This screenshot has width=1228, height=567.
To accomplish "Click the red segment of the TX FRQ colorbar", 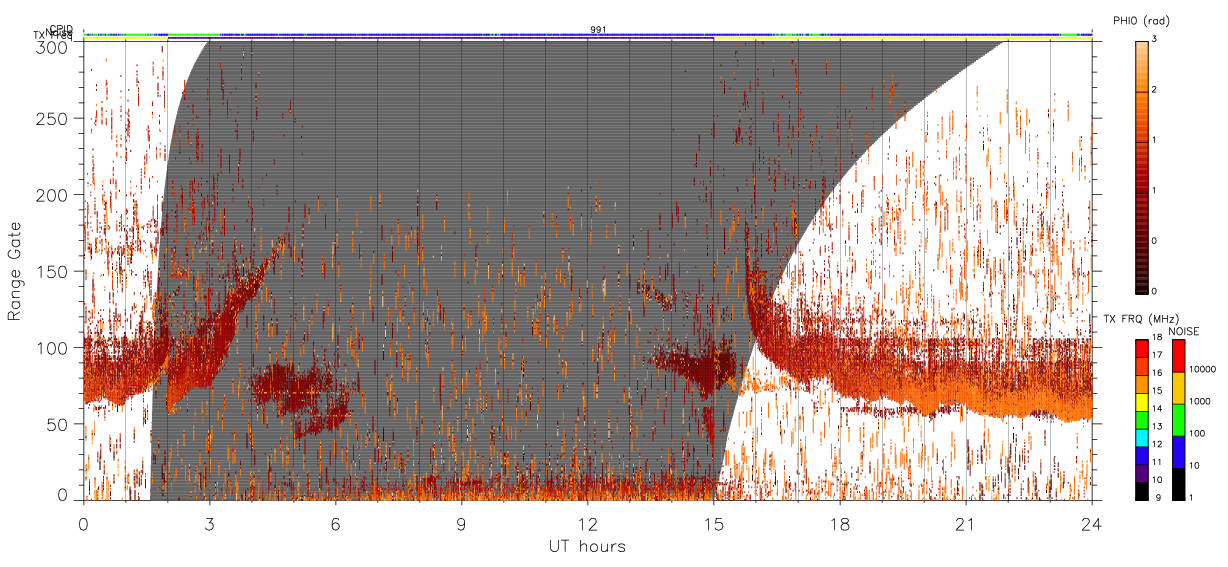I will (1140, 347).
